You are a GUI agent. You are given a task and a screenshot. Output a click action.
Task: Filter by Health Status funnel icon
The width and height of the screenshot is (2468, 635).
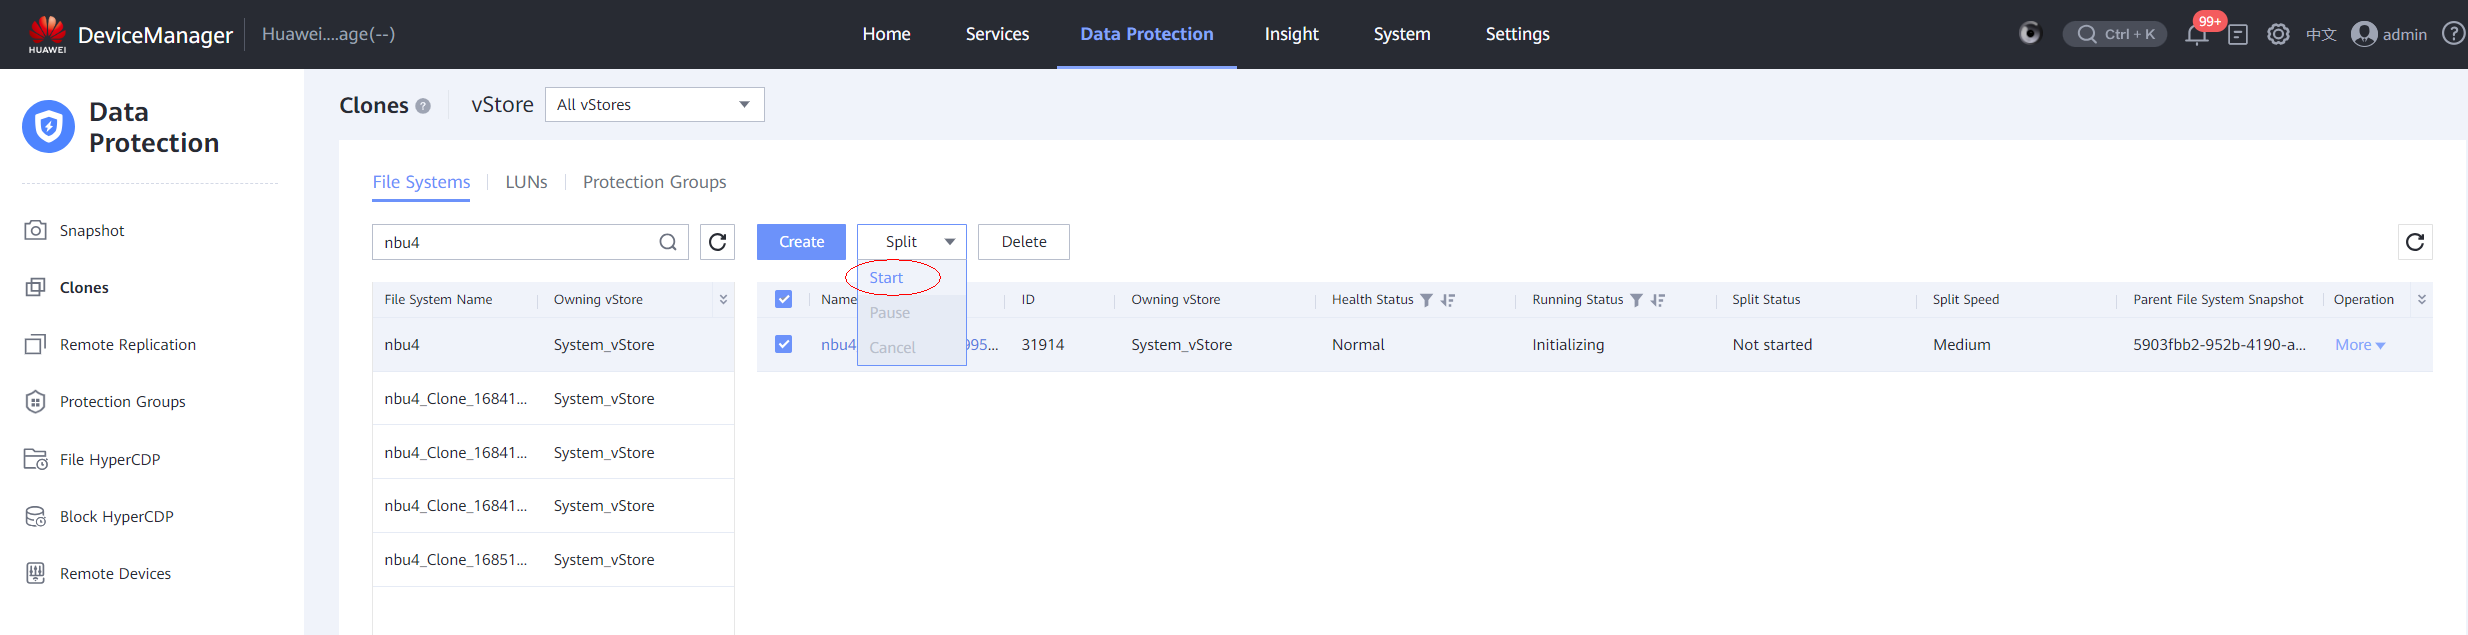(1426, 300)
